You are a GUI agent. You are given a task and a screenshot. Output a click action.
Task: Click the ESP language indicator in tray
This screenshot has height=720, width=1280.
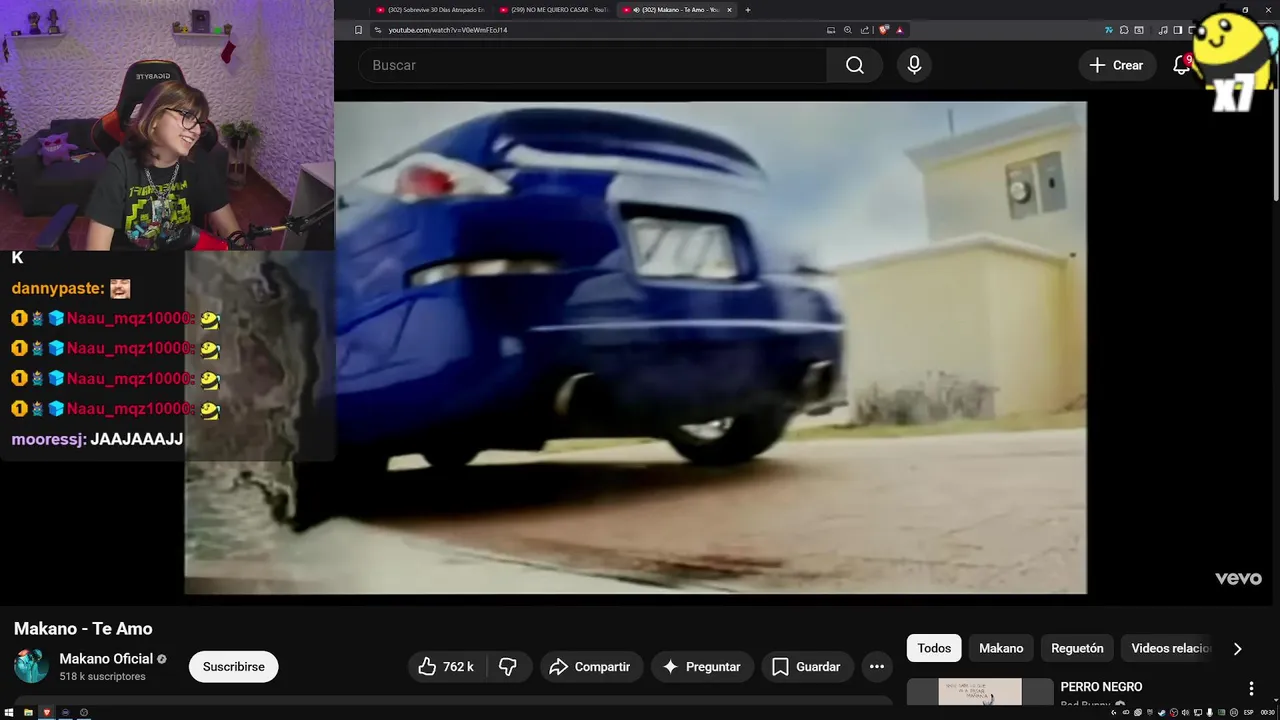click(x=1249, y=712)
